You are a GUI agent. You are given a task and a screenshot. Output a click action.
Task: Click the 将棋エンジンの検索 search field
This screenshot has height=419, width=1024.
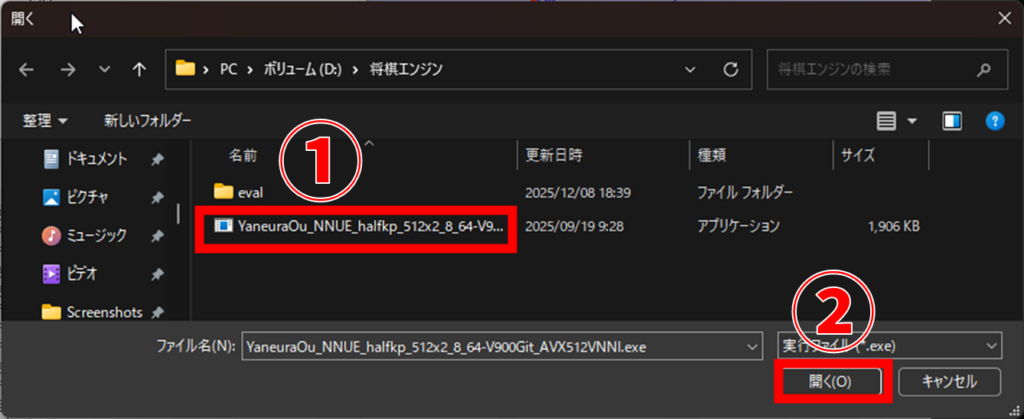(x=870, y=70)
